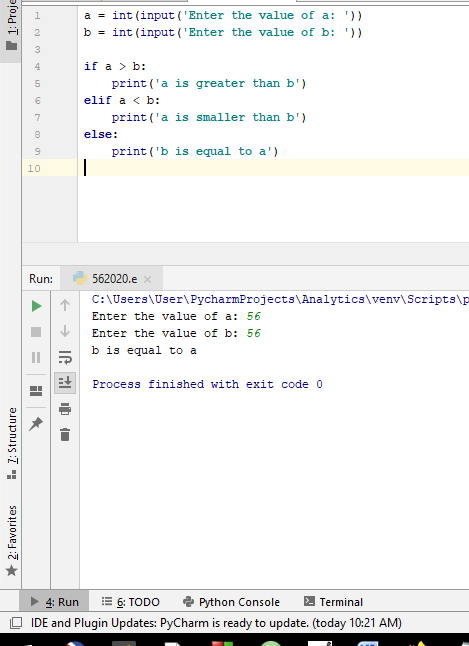The height and width of the screenshot is (646, 469).
Task: Click the IDE and Plugin Updates notification
Action: (x=216, y=623)
